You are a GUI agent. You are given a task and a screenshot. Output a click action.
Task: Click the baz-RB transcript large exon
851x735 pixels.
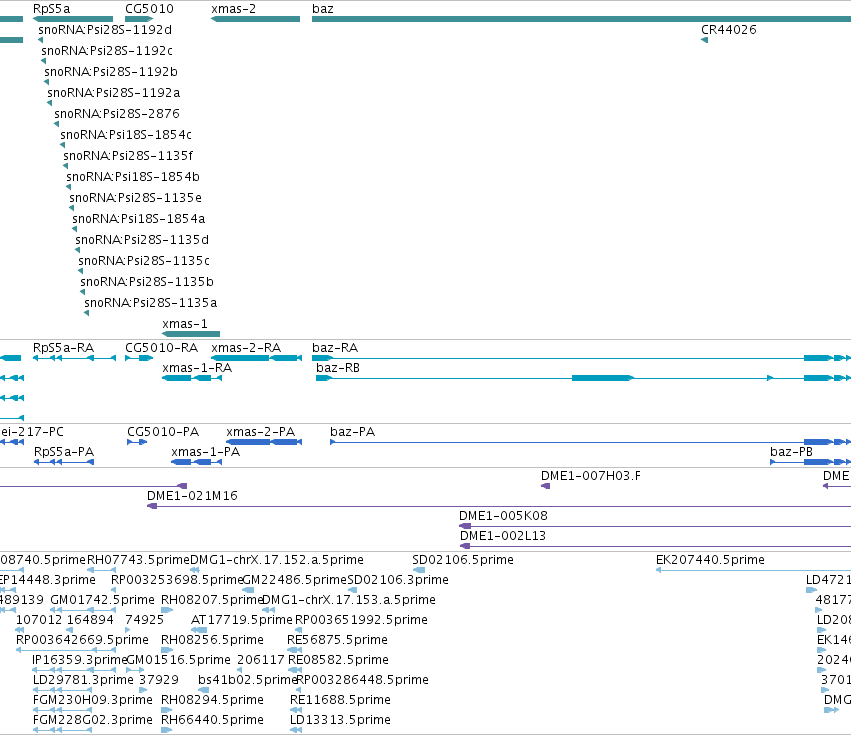[602, 378]
